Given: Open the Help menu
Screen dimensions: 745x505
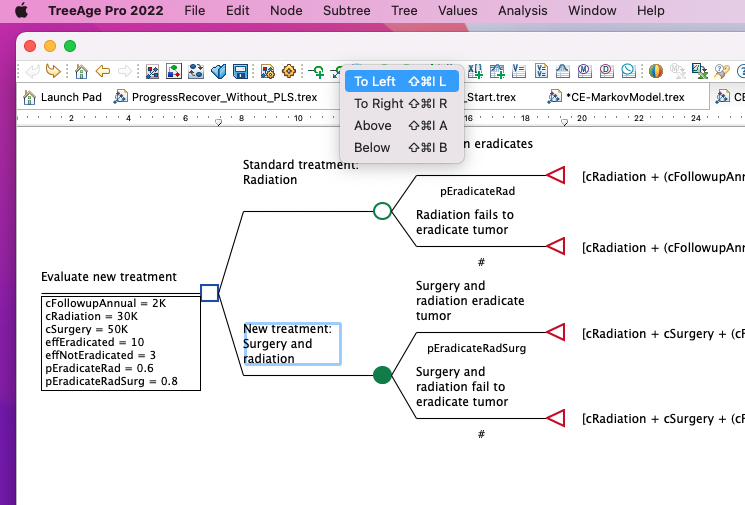Looking at the screenshot, I should [650, 10].
